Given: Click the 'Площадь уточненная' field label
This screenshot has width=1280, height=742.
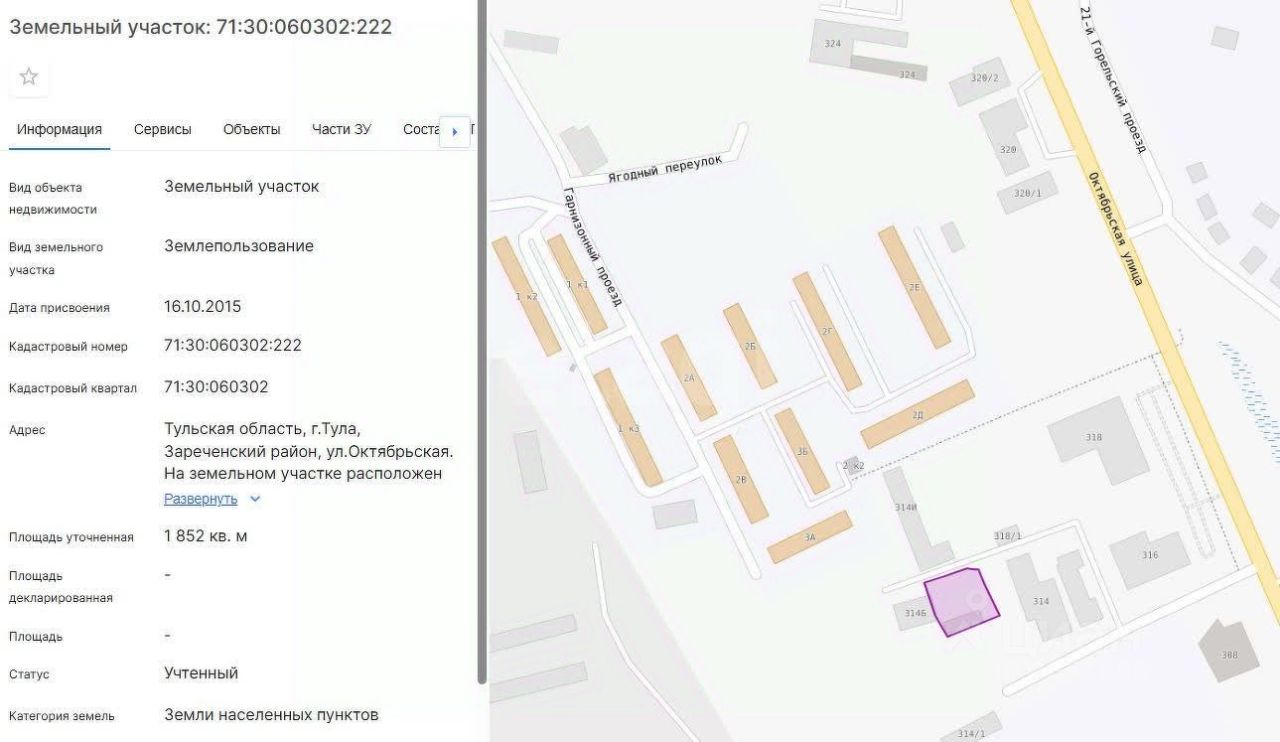Looking at the screenshot, I should coord(71,537).
